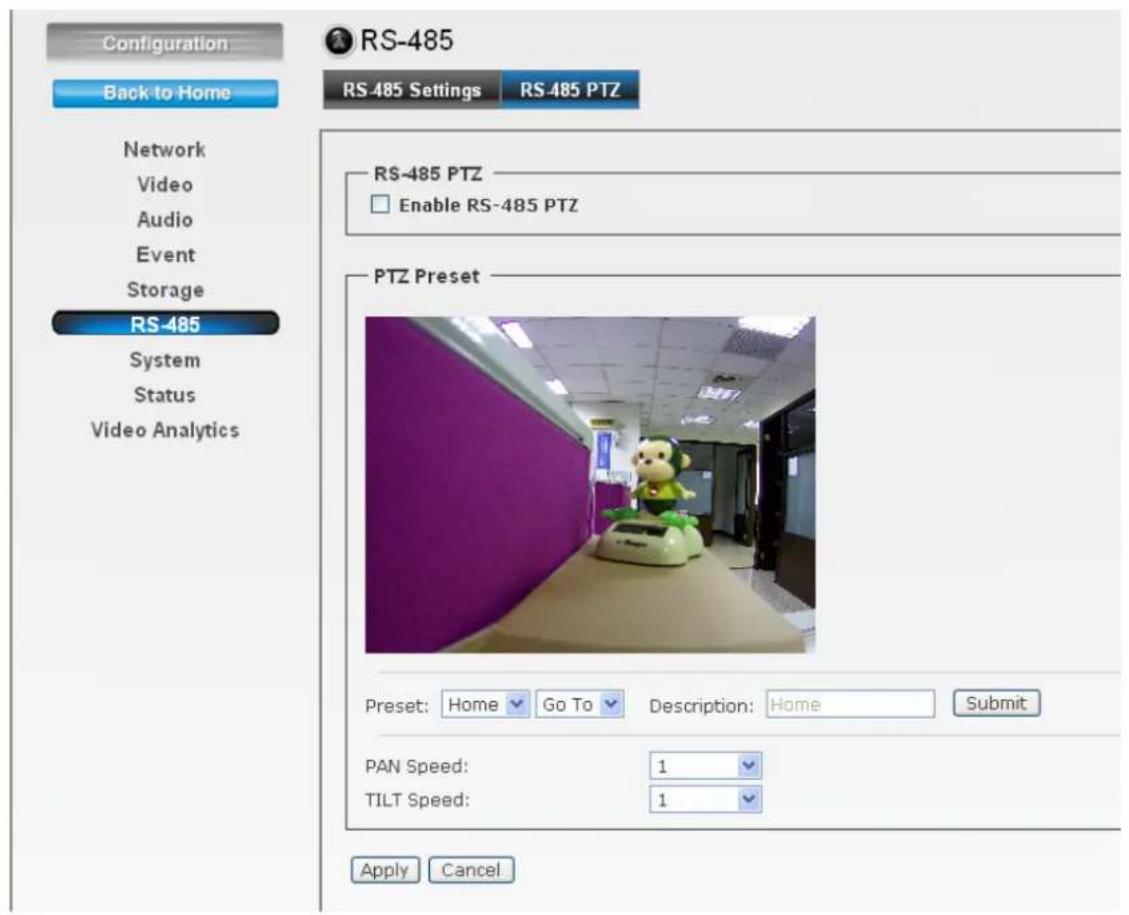Click the PTZ Preset group title
Viewport: 1129px width, 915px height.
tap(426, 276)
